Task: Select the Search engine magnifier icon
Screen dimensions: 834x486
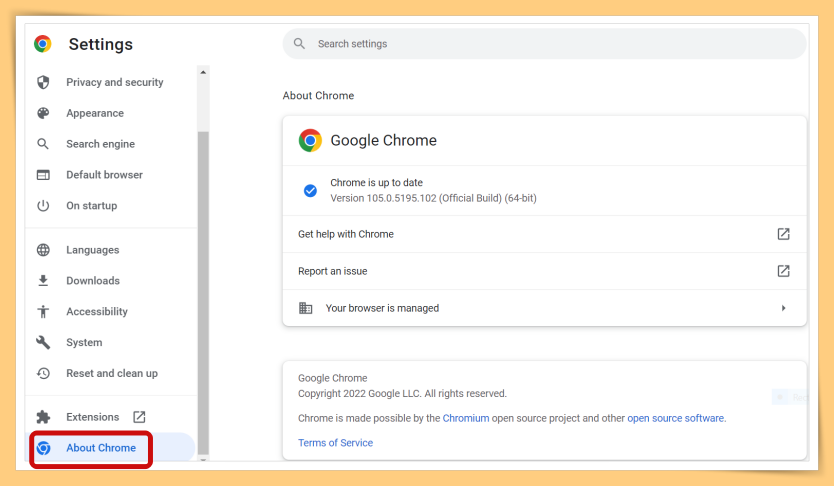Action: (x=43, y=144)
